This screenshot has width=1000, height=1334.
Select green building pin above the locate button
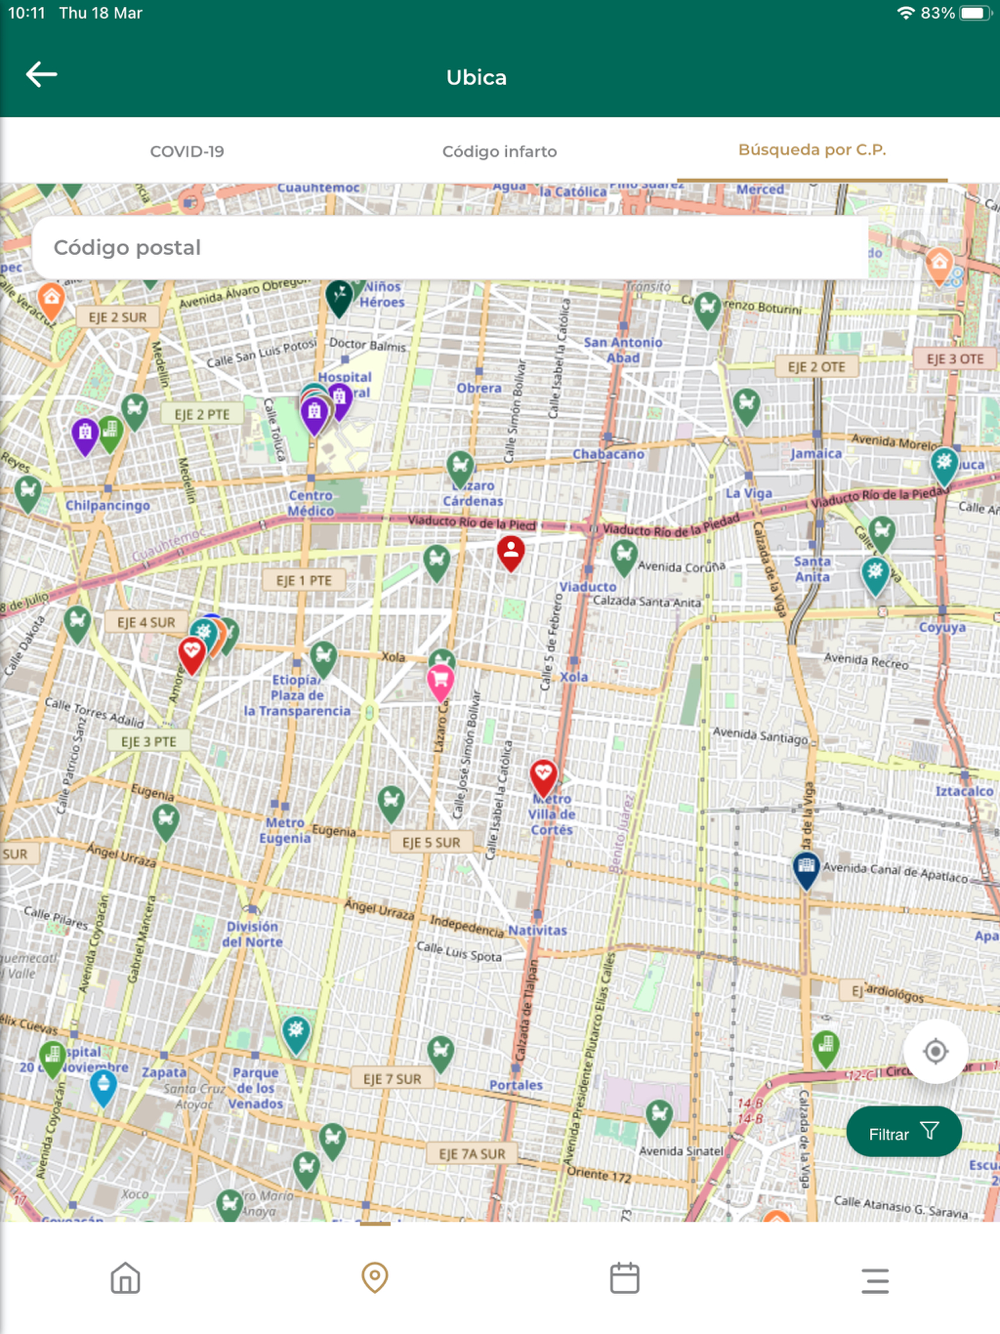click(x=825, y=1049)
